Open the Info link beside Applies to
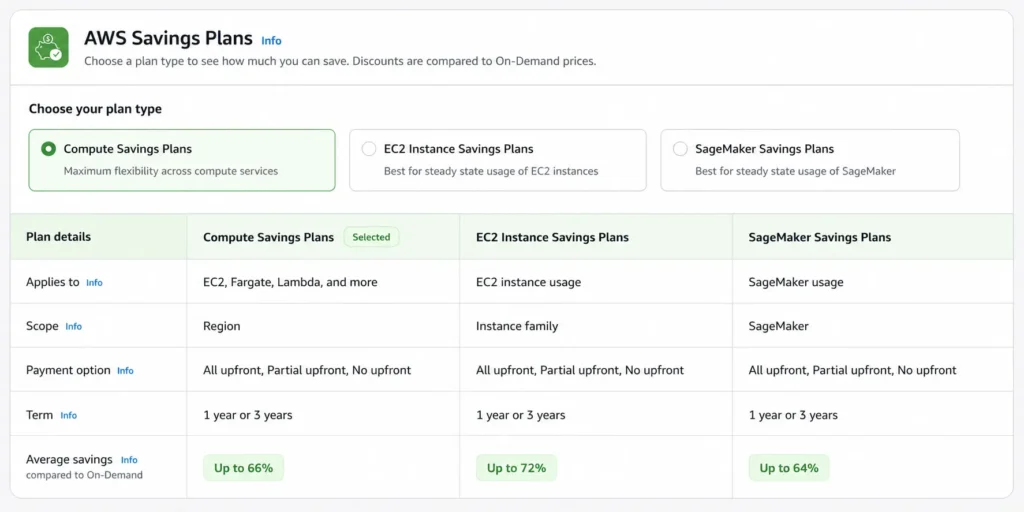Viewport: 1024px width, 512px height. click(x=94, y=283)
